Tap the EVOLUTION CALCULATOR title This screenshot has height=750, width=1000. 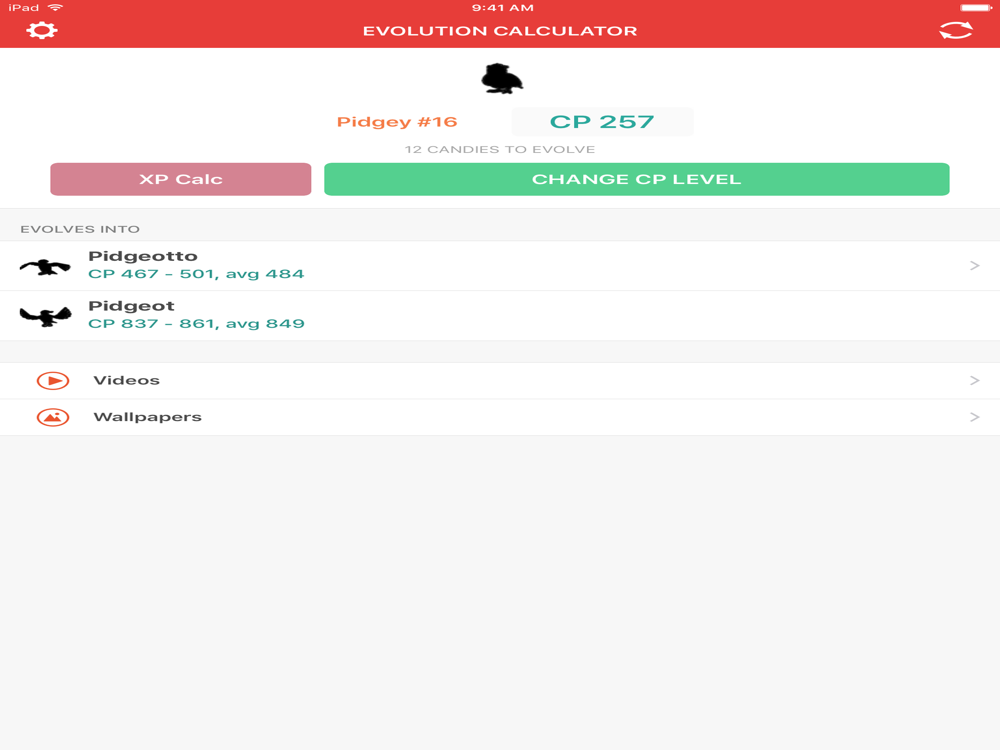click(500, 31)
